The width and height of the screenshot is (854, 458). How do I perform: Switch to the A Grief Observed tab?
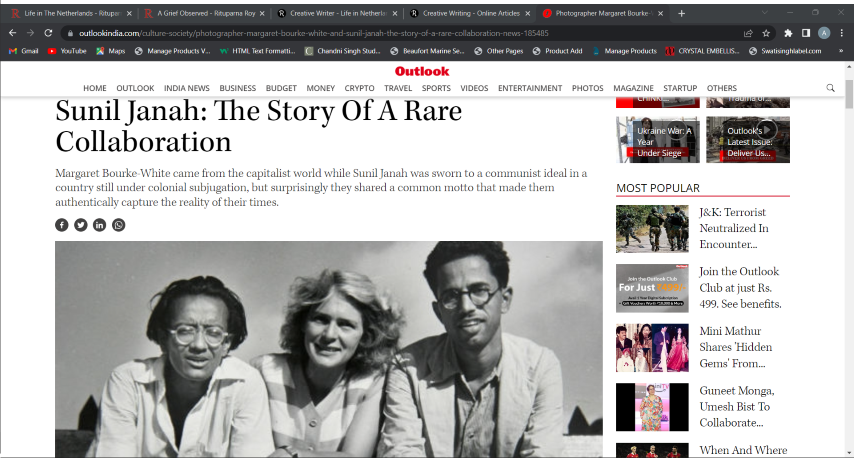pyautogui.click(x=202, y=14)
